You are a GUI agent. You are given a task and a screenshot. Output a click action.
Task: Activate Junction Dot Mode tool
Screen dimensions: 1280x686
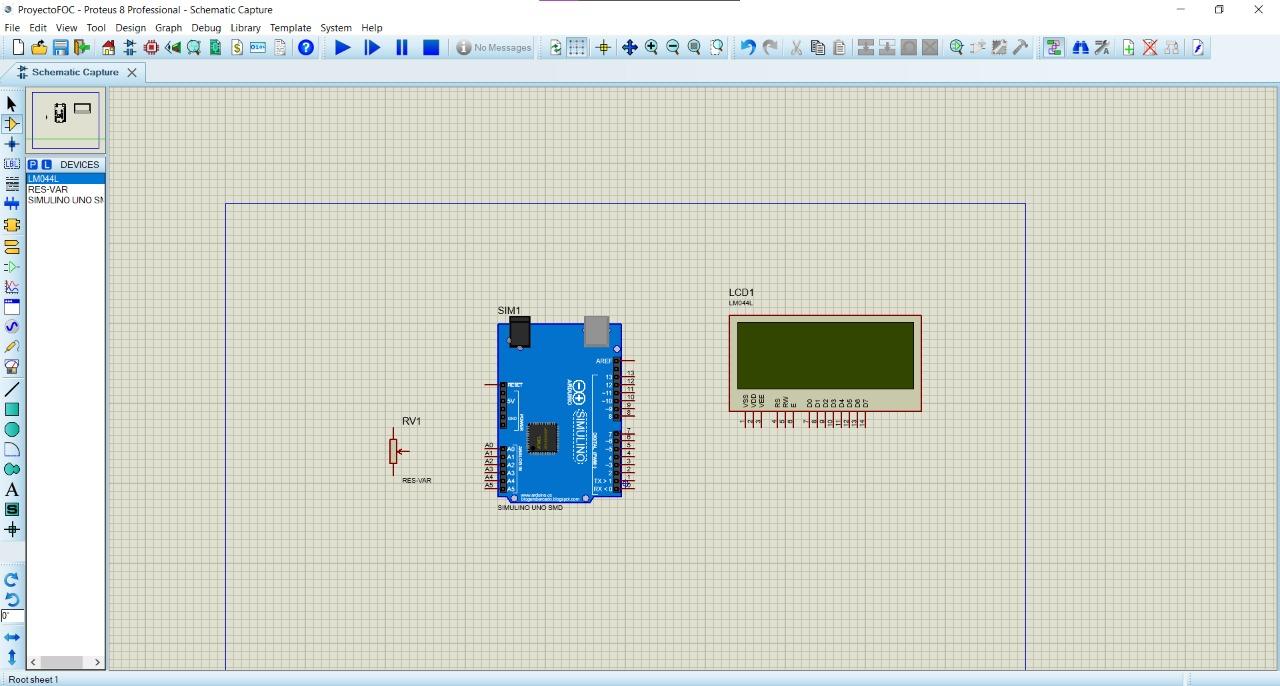click(x=12, y=144)
